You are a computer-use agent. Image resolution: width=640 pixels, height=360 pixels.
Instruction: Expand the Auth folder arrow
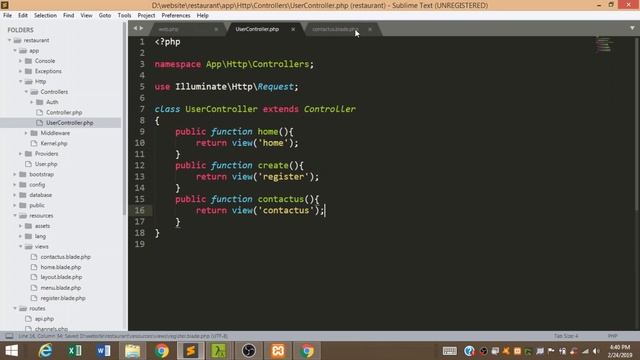tap(32, 102)
